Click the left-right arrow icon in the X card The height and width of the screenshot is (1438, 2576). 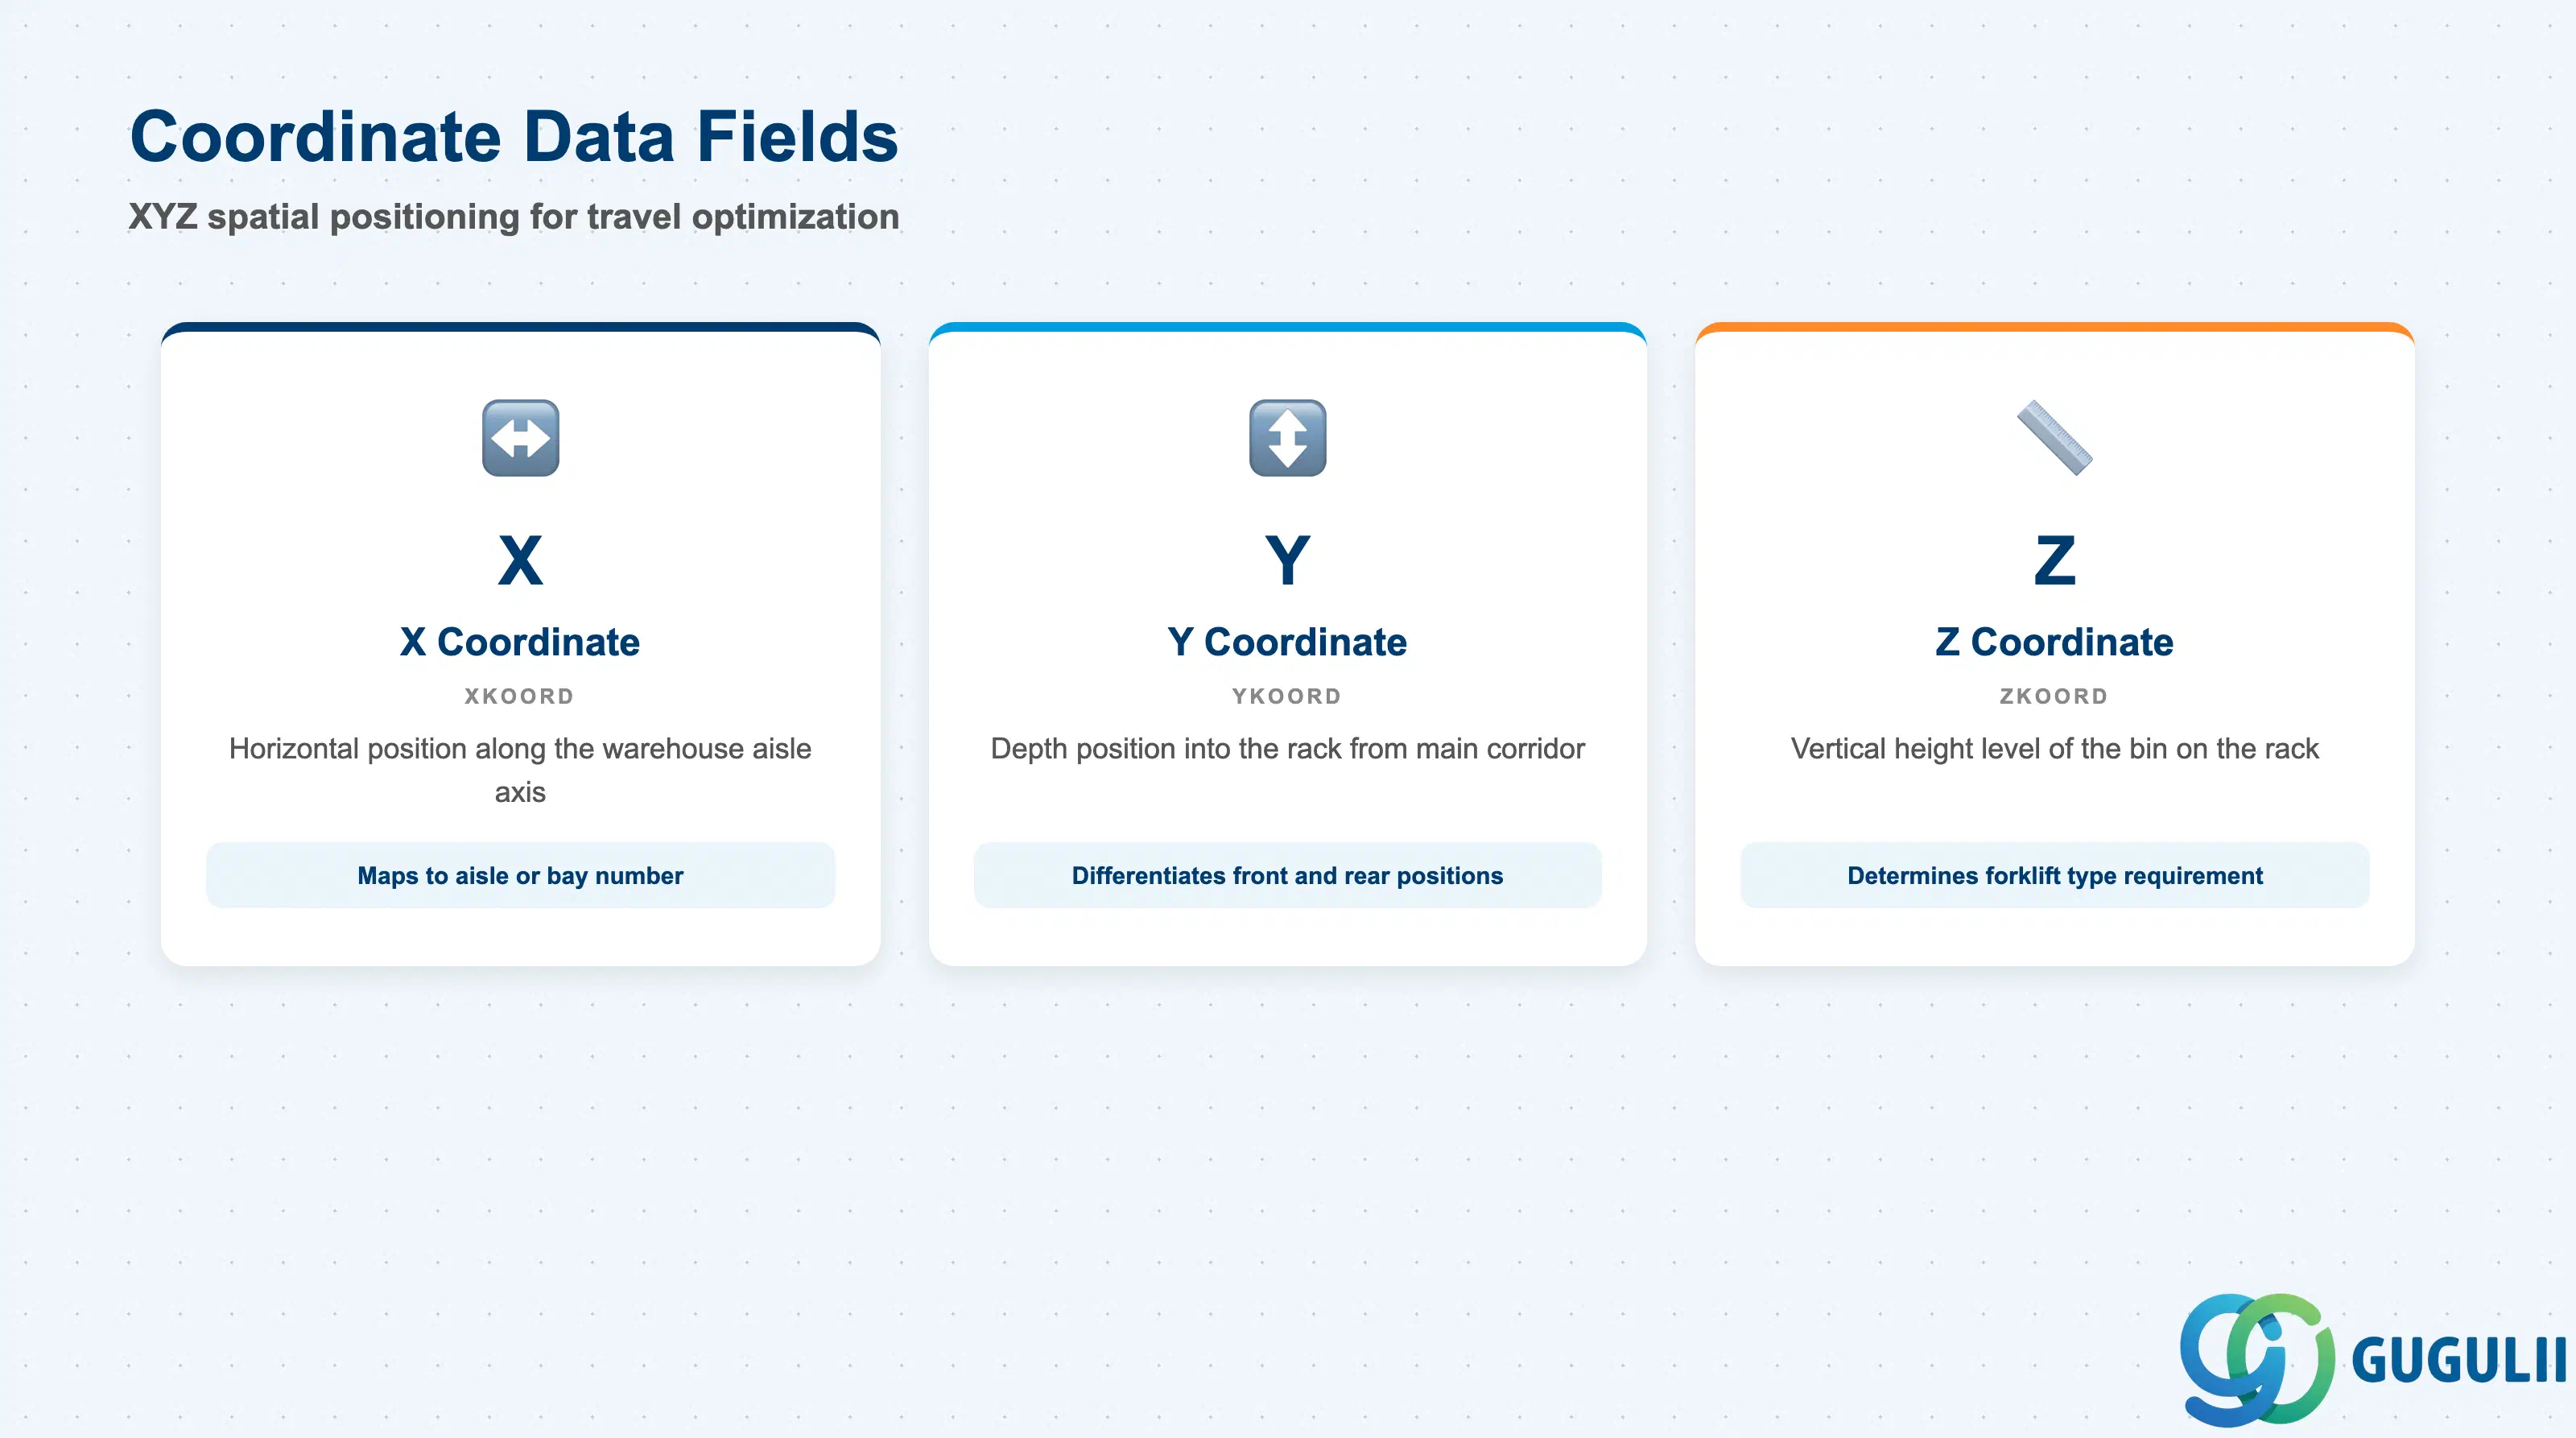point(520,438)
